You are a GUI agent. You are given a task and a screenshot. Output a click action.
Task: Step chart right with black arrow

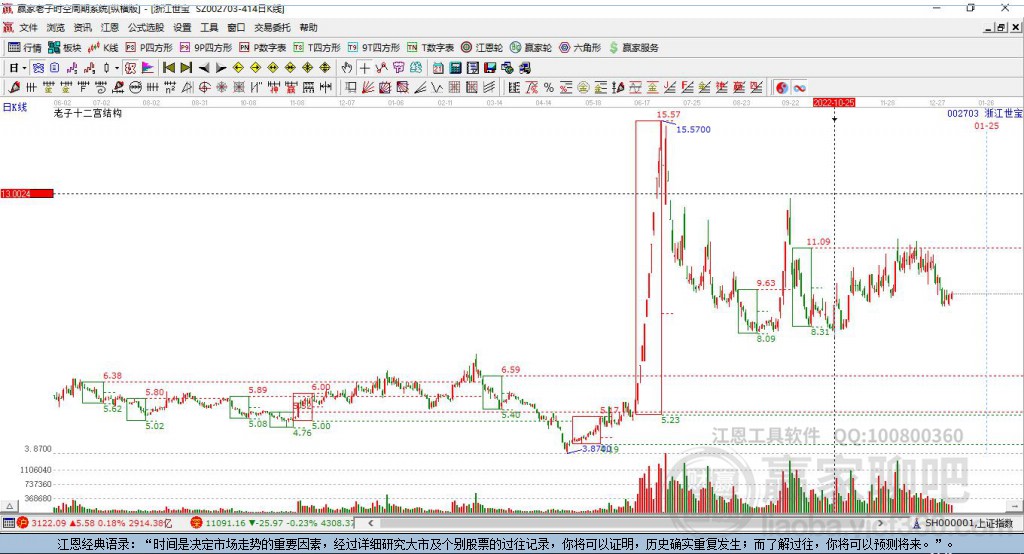[221, 68]
